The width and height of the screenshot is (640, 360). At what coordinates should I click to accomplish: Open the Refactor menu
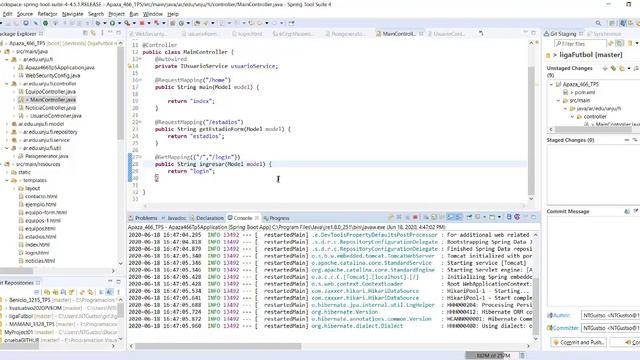47,14
